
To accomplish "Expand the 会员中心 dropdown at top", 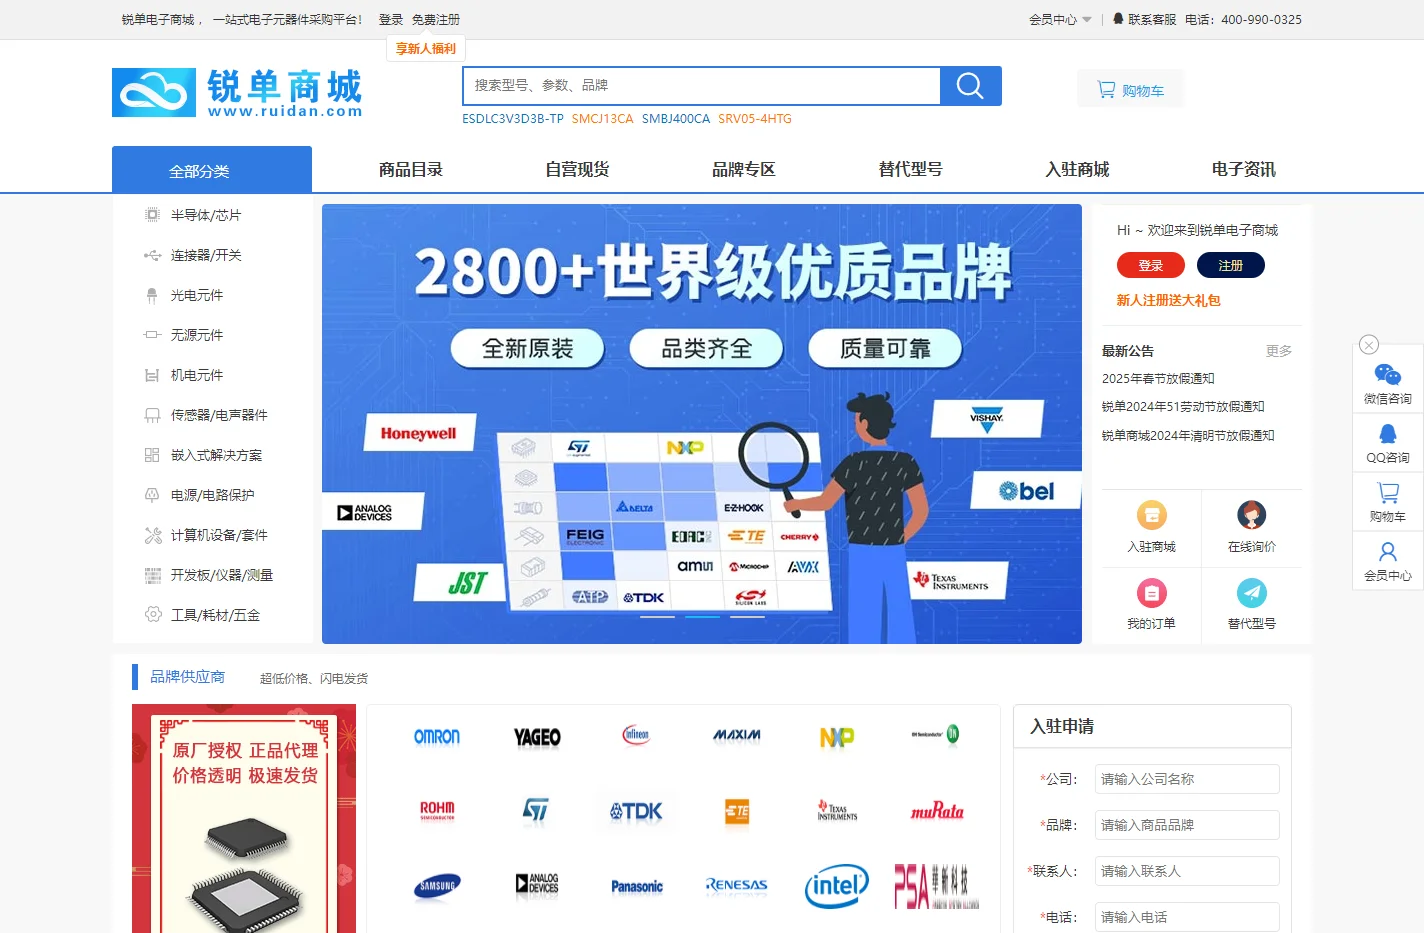I will click(x=1060, y=19).
